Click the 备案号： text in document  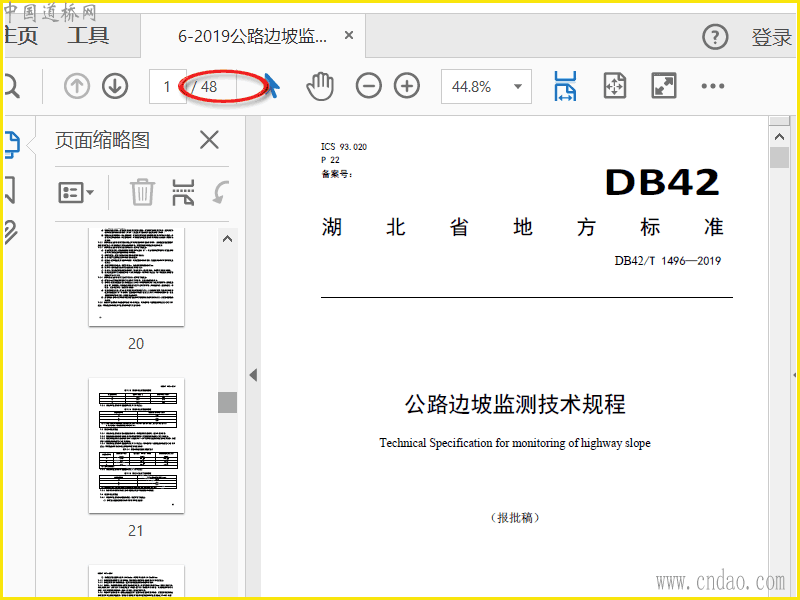click(x=337, y=174)
